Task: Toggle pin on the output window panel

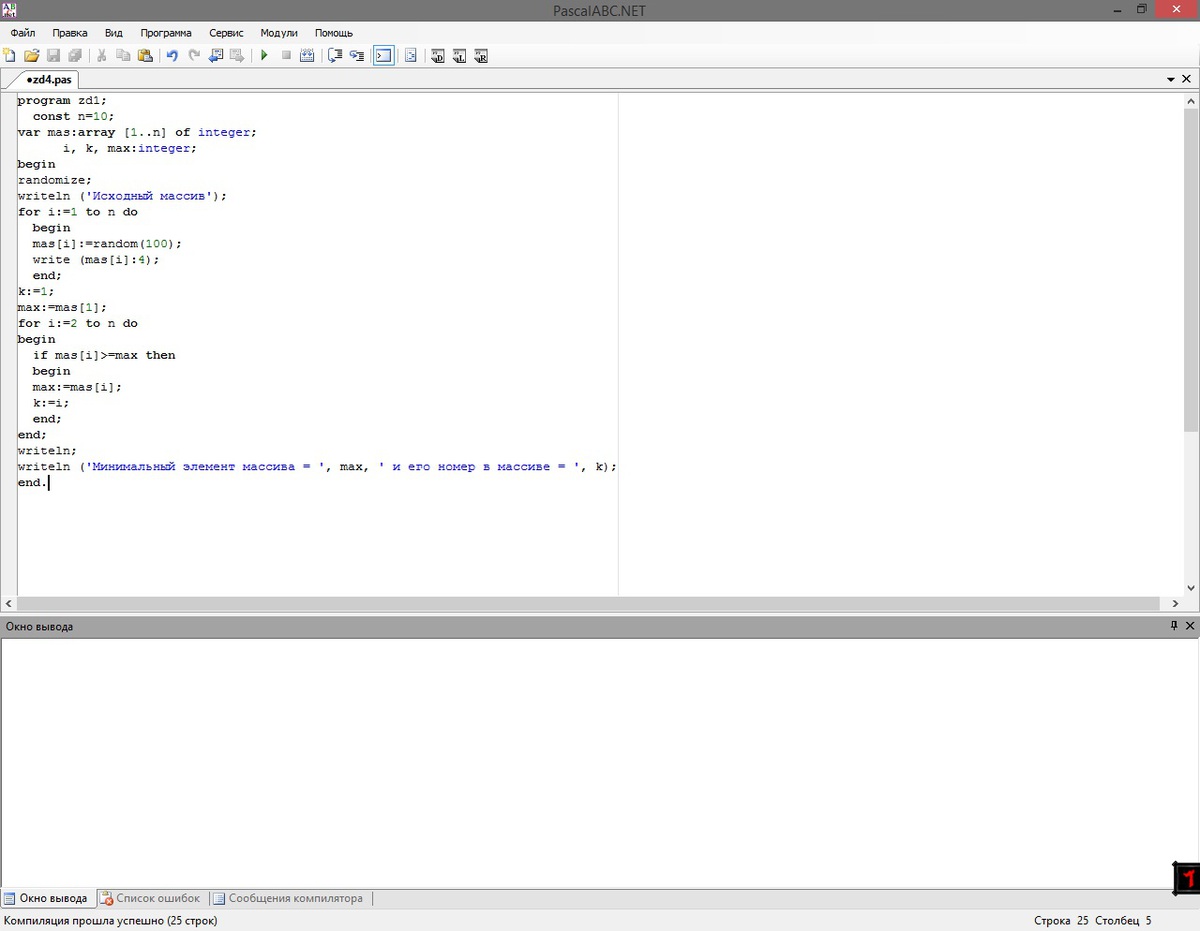Action: [1174, 626]
